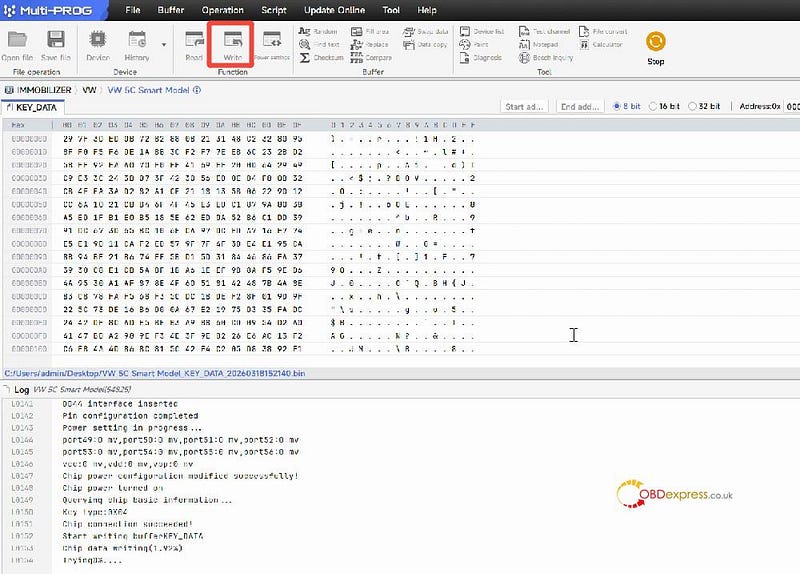Select log line 'Start writing bufferKEY_DATA'
The width and height of the screenshot is (800, 574).
coord(133,536)
